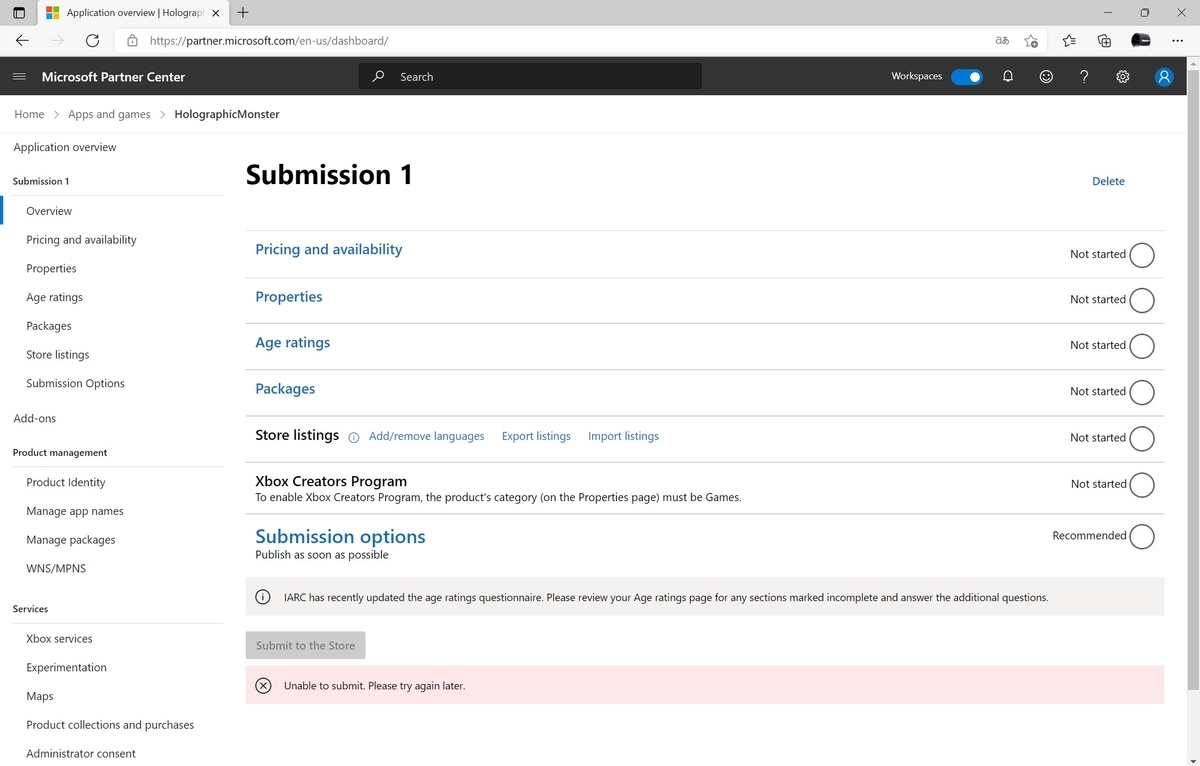This screenshot has height=766, width=1200.
Task: Open Partner Center settings gear
Action: pos(1123,77)
